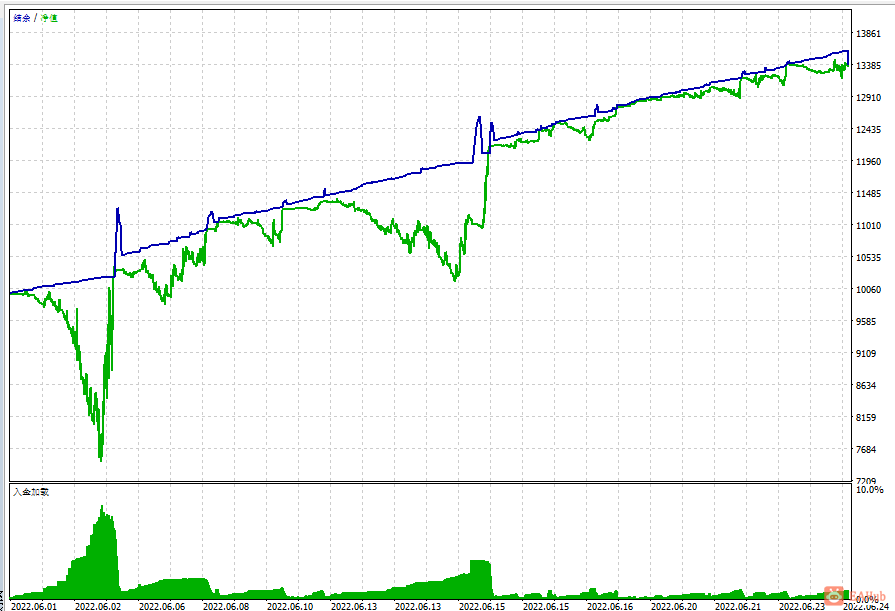Click the 2022.06.08 date label

226,606
